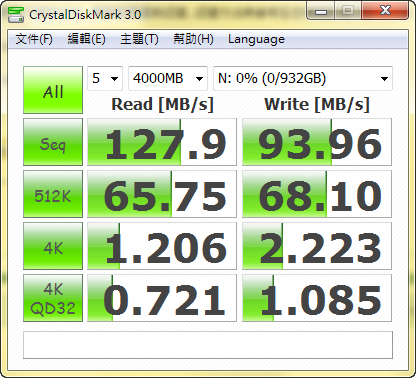This screenshot has width=416, height=378.
Task: Select the 512K write result 68.10
Action: click(317, 194)
